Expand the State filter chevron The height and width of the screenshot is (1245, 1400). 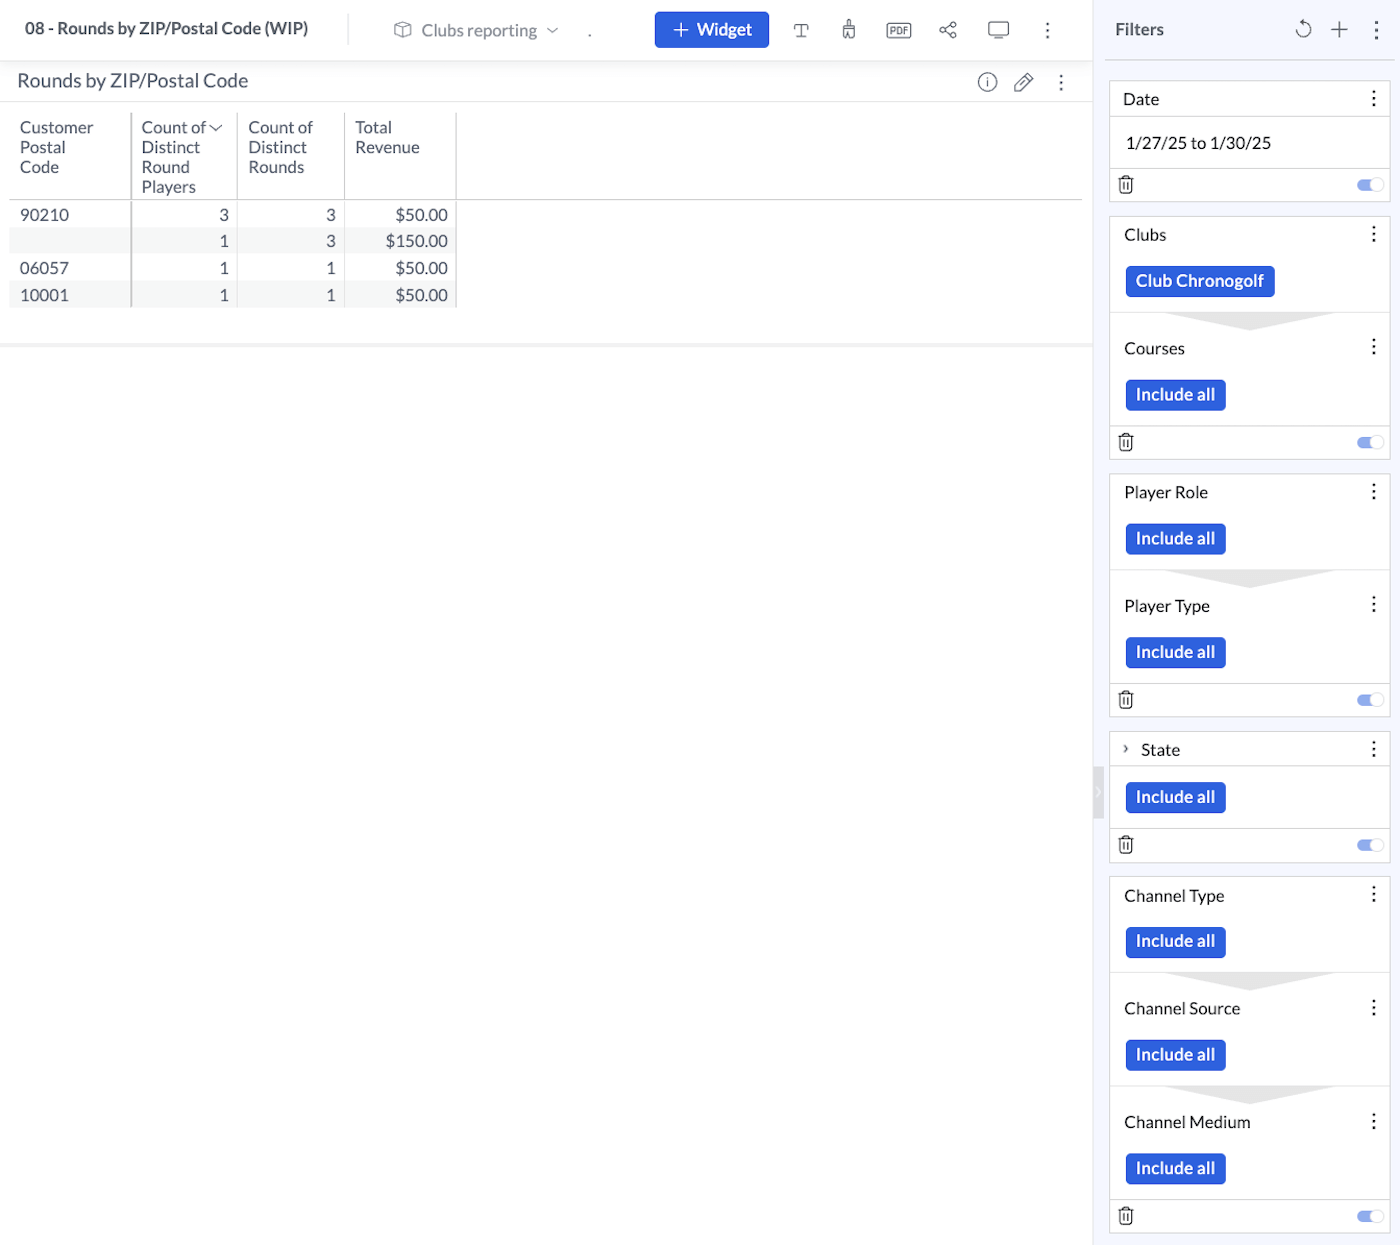pyautogui.click(x=1126, y=749)
